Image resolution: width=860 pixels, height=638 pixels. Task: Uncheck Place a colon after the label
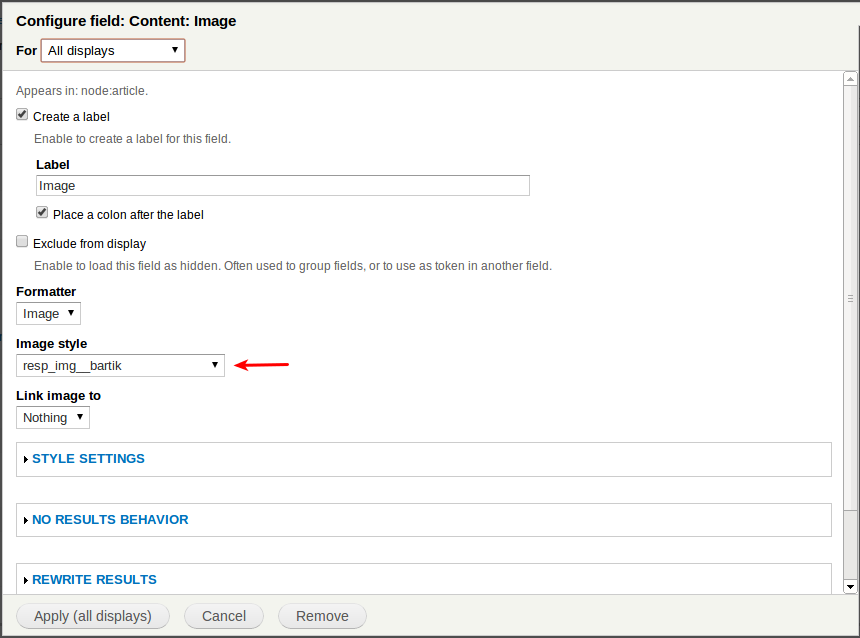click(x=42, y=213)
